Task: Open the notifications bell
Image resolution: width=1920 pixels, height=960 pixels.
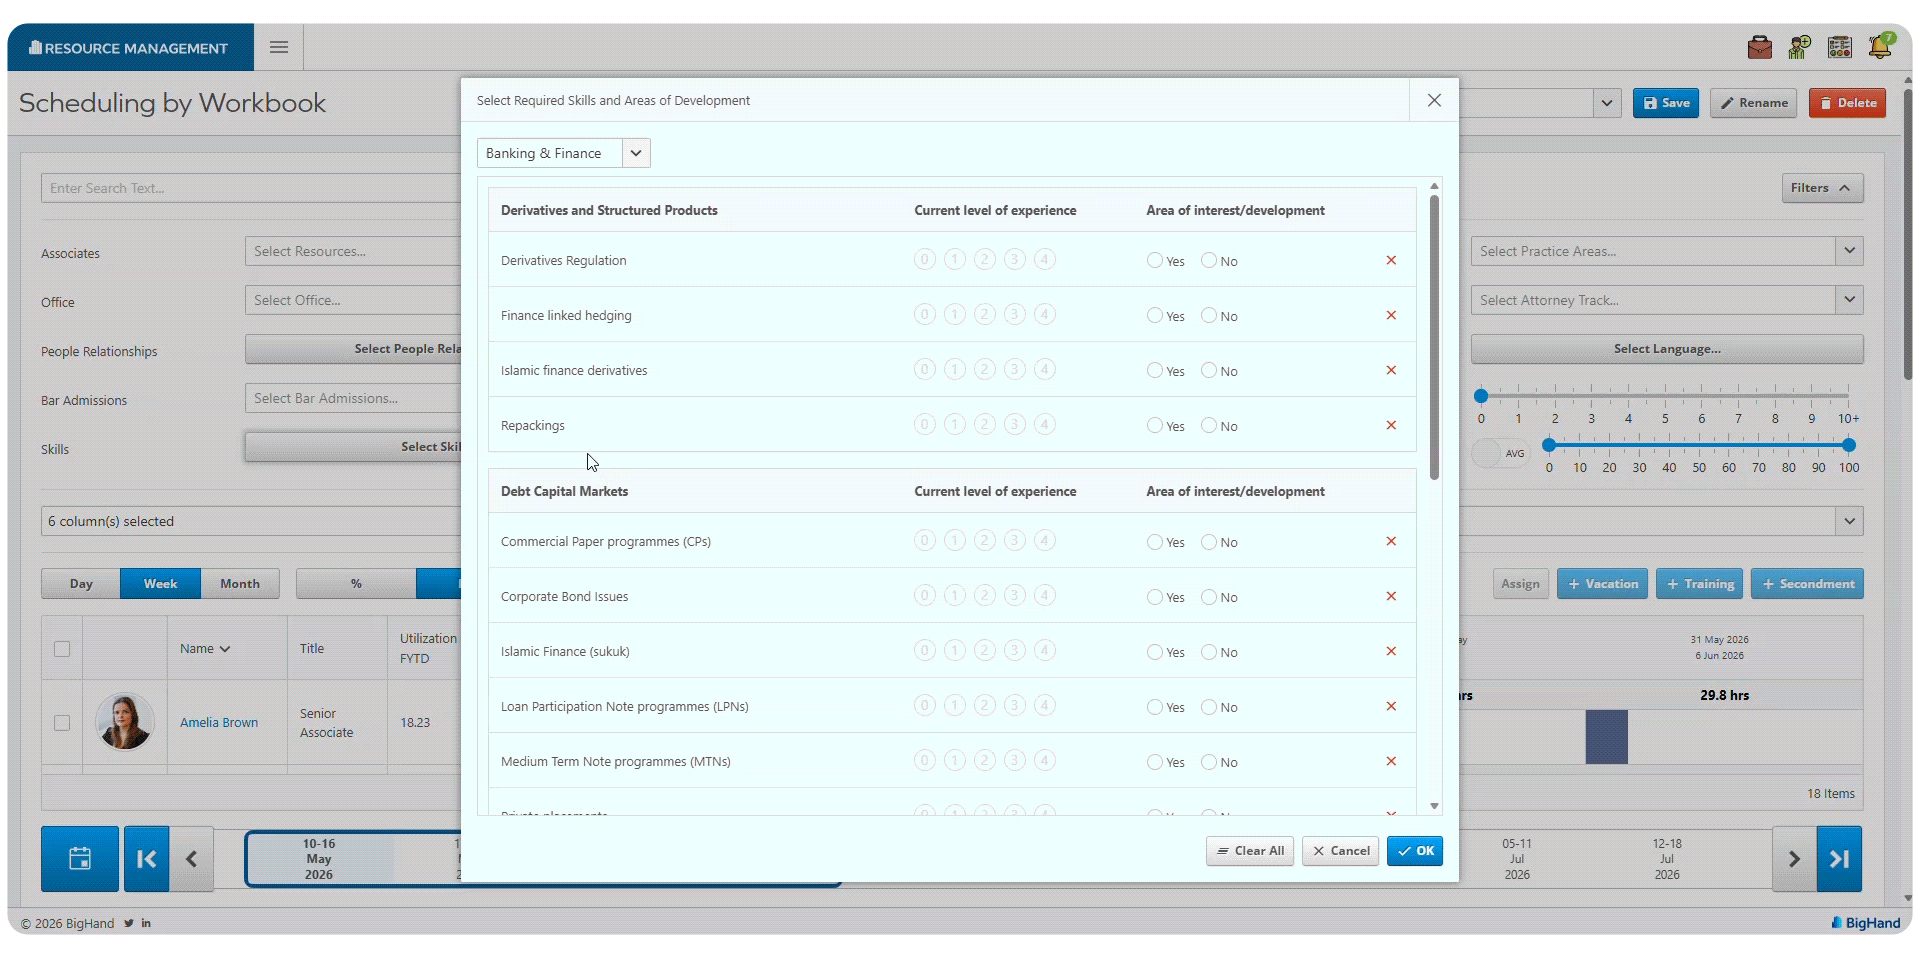Action: pos(1881,46)
